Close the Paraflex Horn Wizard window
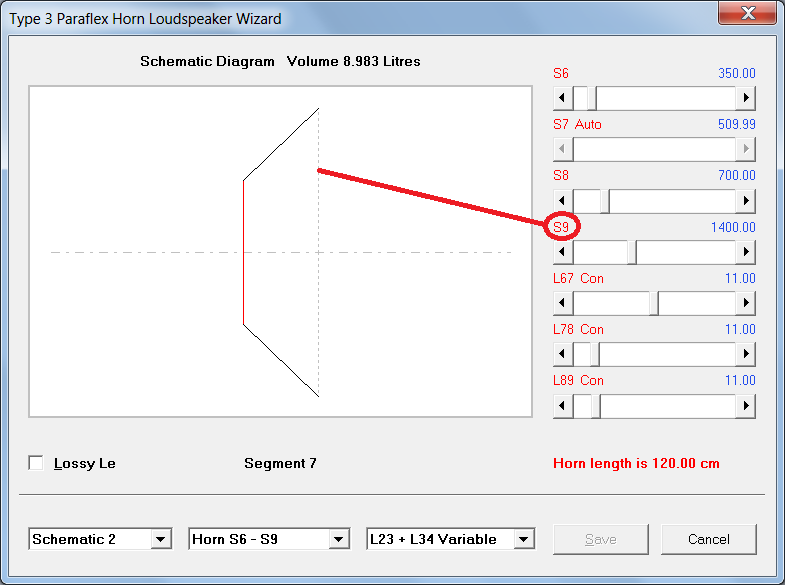Screen dimensions: 785x585 [747, 13]
